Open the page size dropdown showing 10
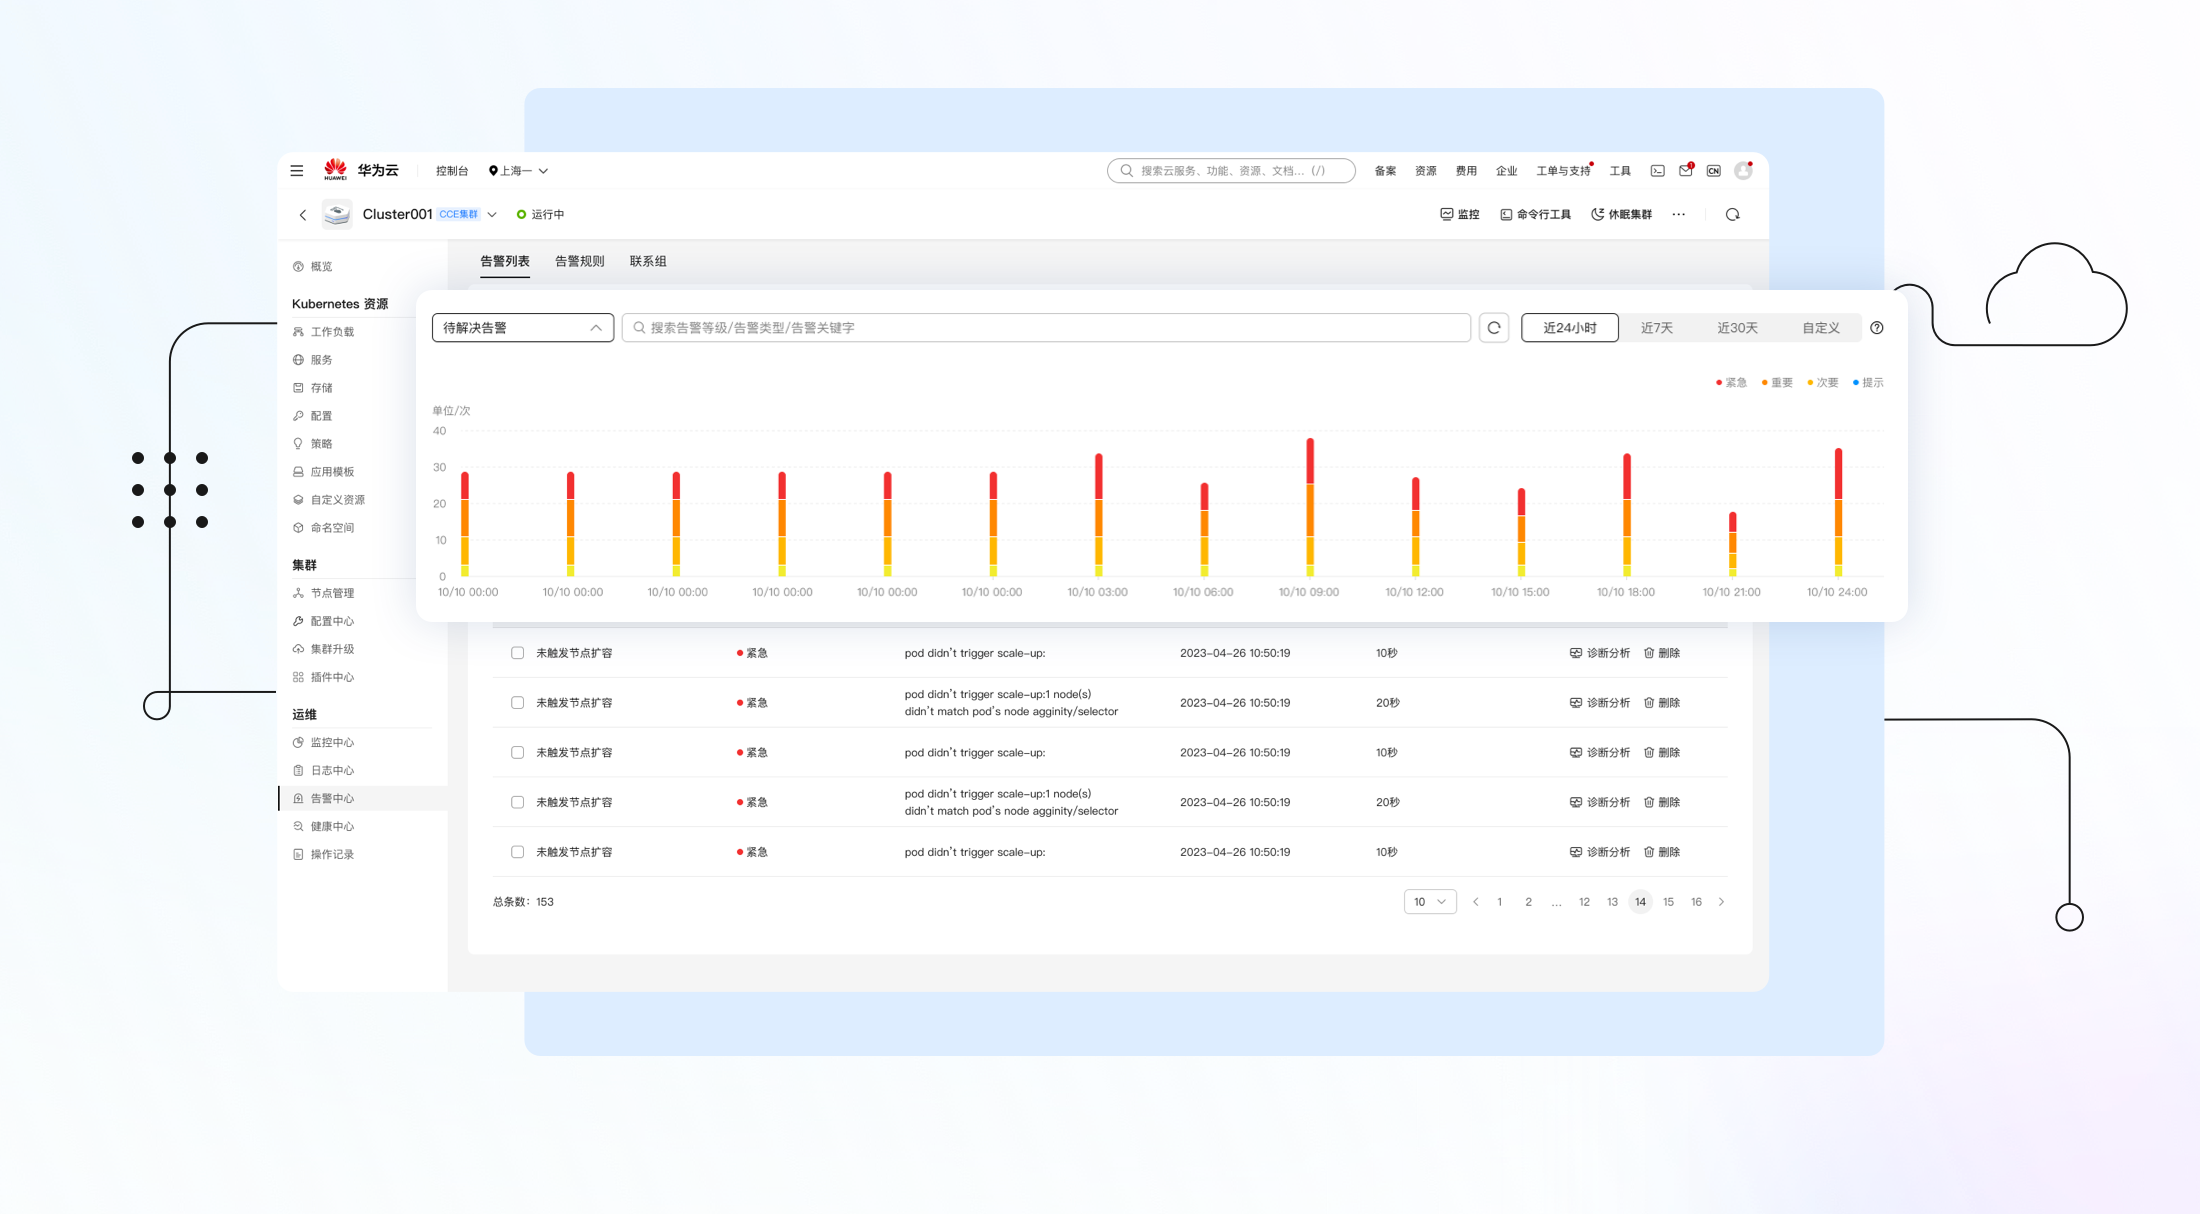Viewport: 2200px width, 1214px height. point(1429,902)
